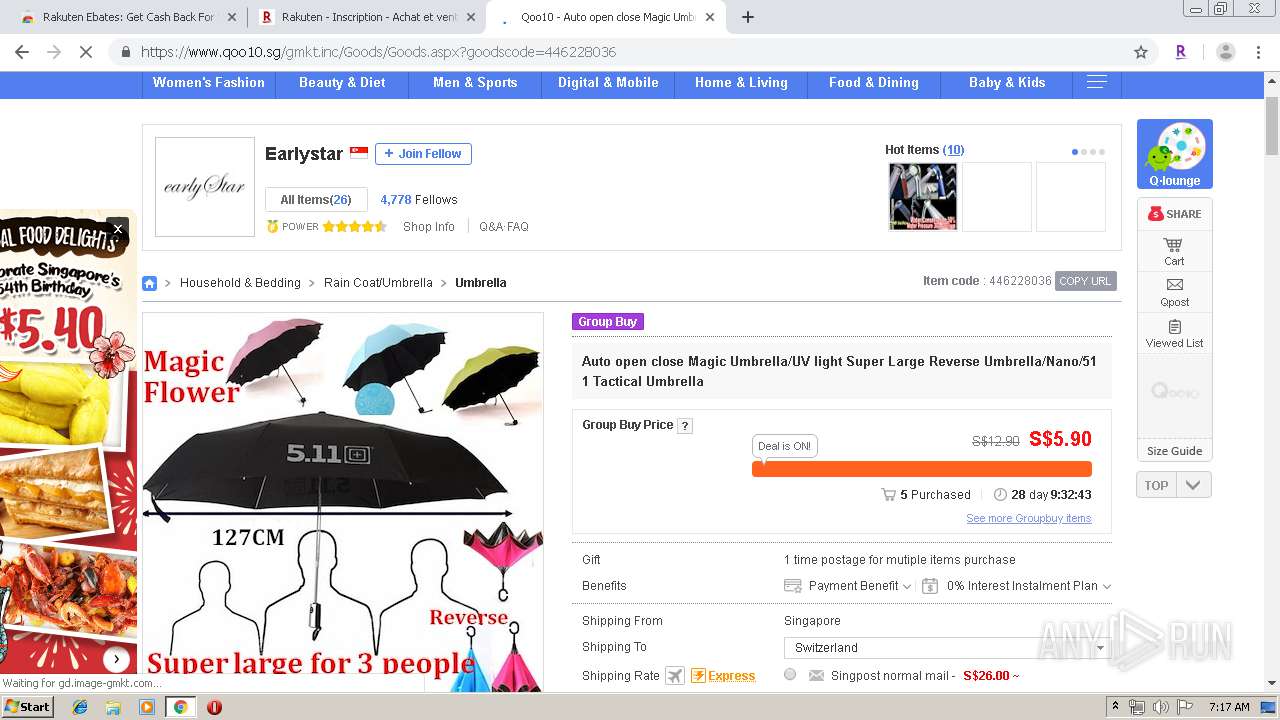Open a new browser tab
1280x720 pixels.
(747, 17)
